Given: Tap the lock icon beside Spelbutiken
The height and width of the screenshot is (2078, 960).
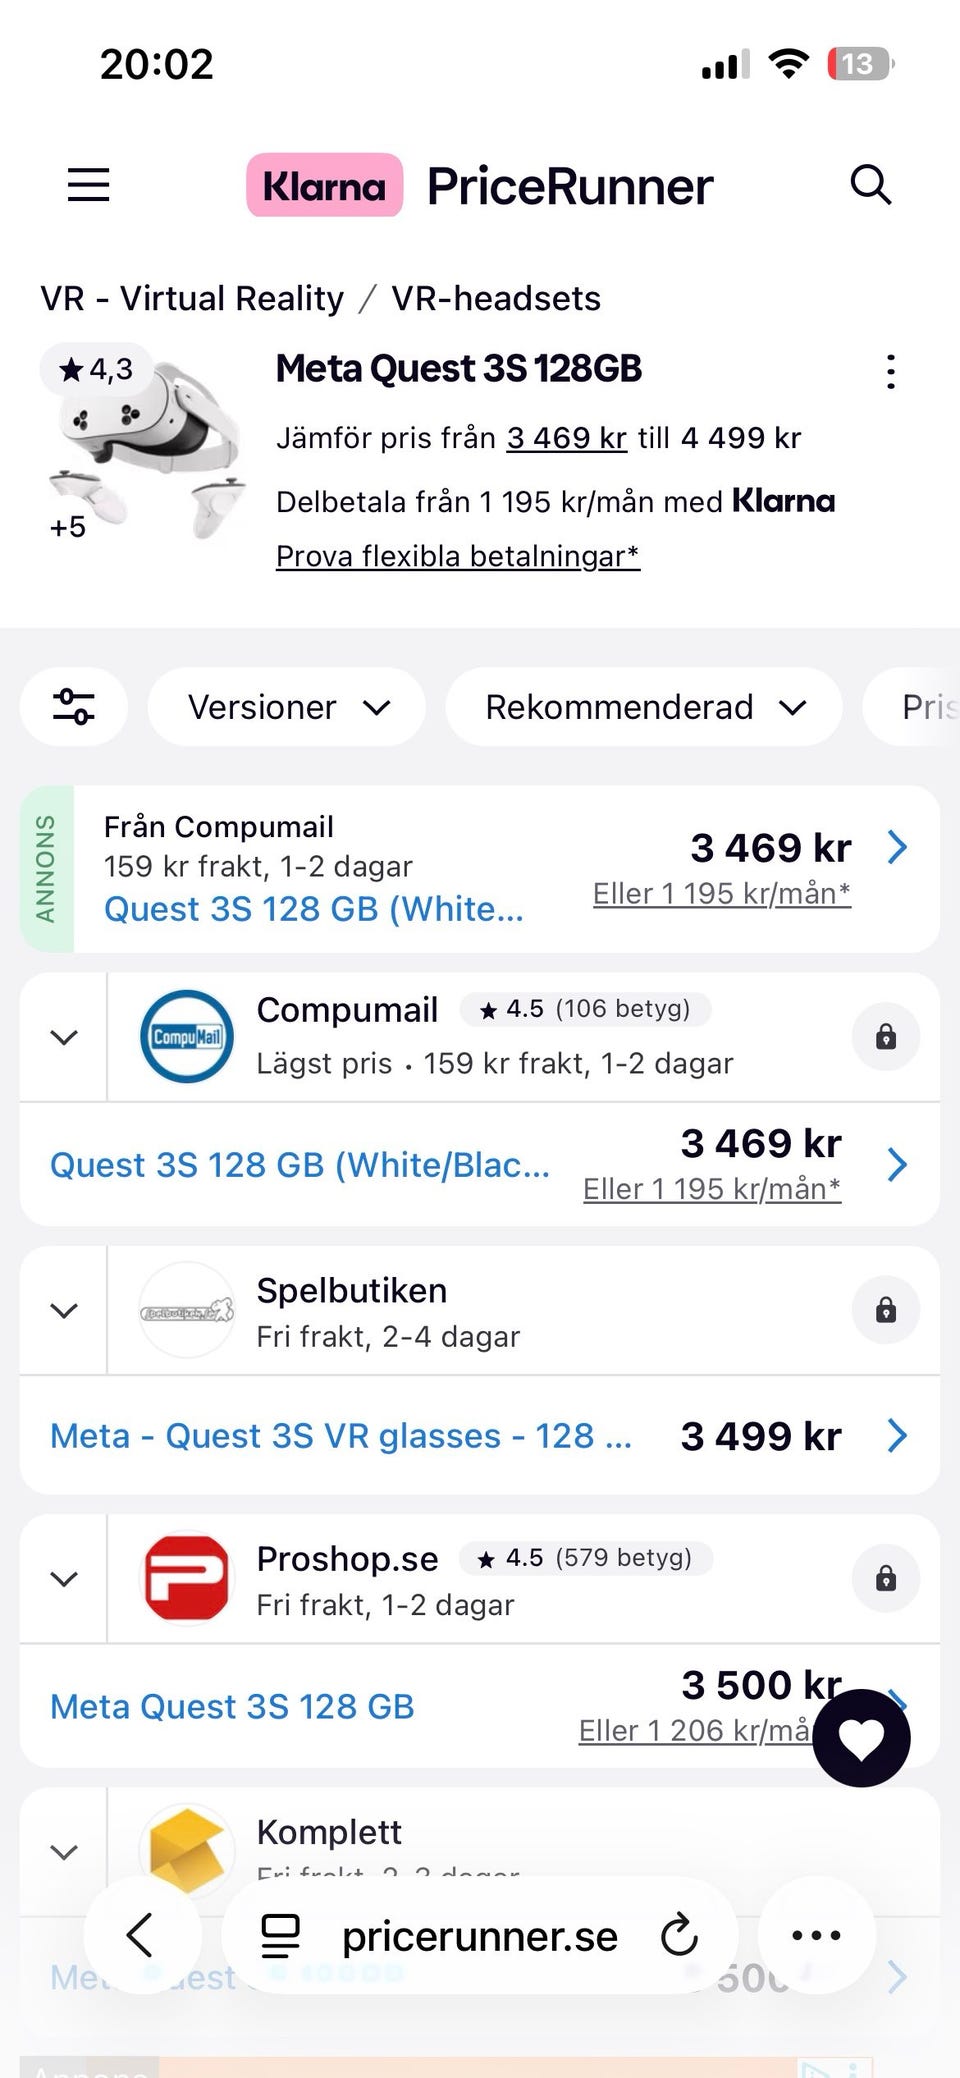Looking at the screenshot, I should (x=886, y=1310).
